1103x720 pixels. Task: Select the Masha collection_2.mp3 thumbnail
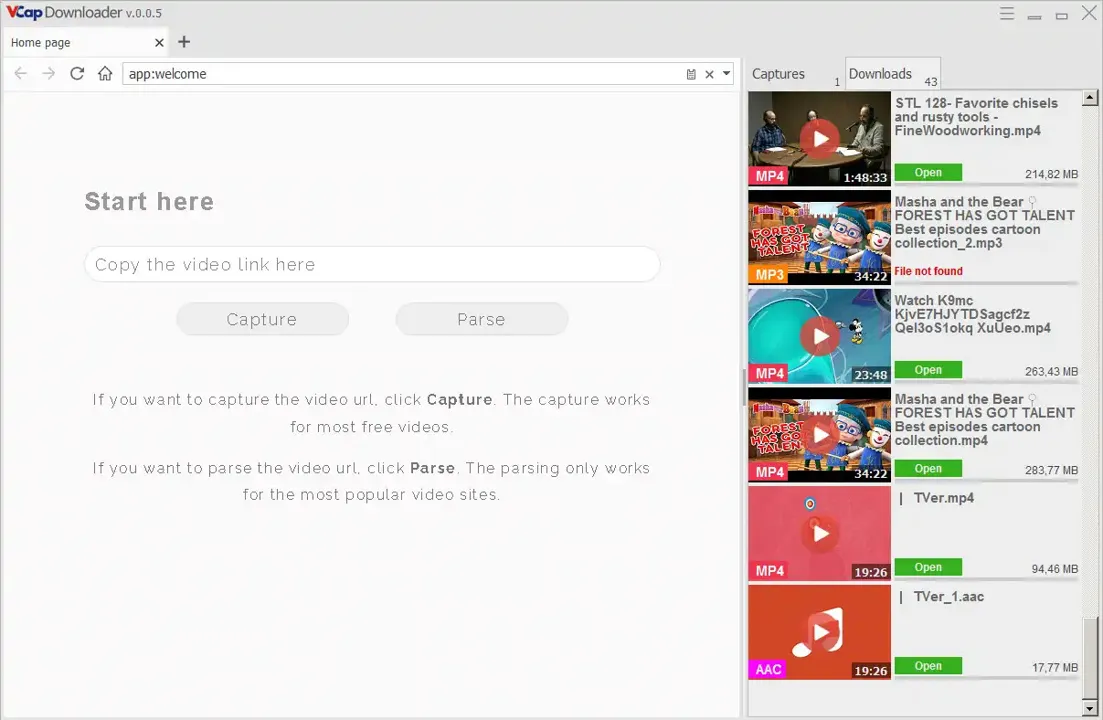click(820, 238)
